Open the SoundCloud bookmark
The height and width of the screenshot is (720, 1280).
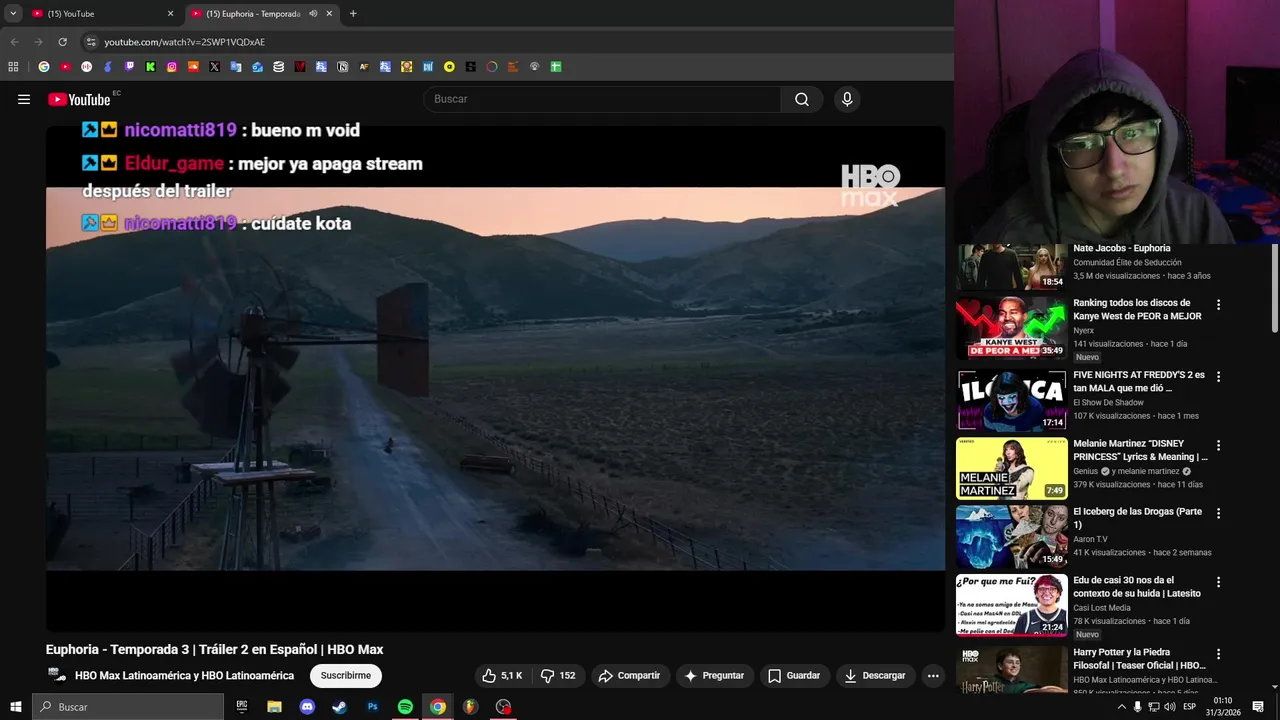[x=193, y=67]
